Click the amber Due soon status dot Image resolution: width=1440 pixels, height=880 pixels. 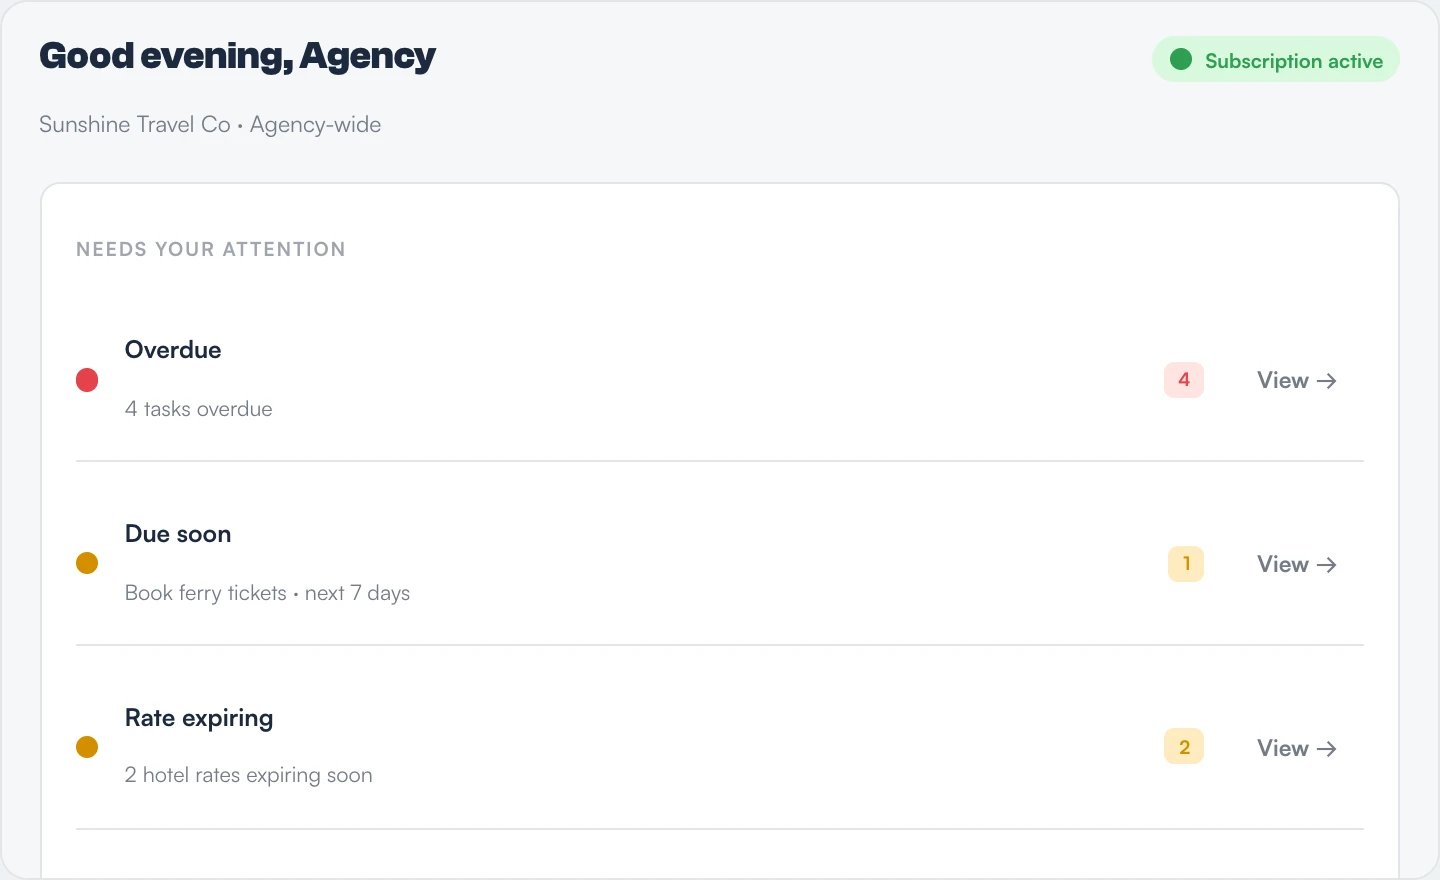pos(87,563)
